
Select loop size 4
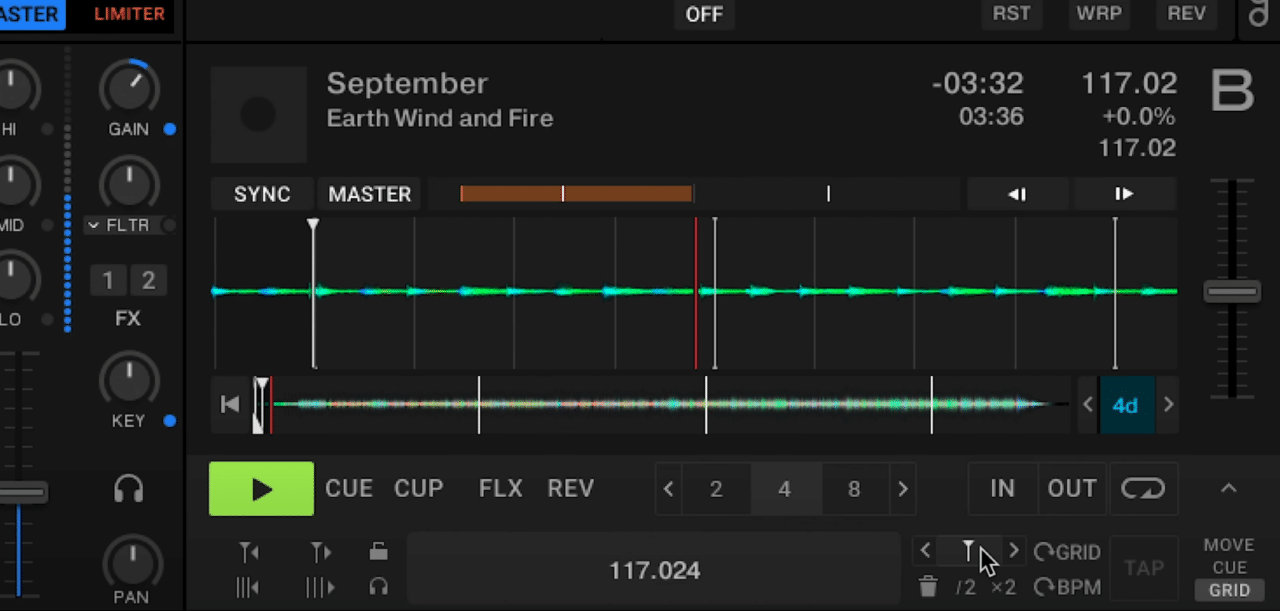pyautogui.click(x=784, y=489)
